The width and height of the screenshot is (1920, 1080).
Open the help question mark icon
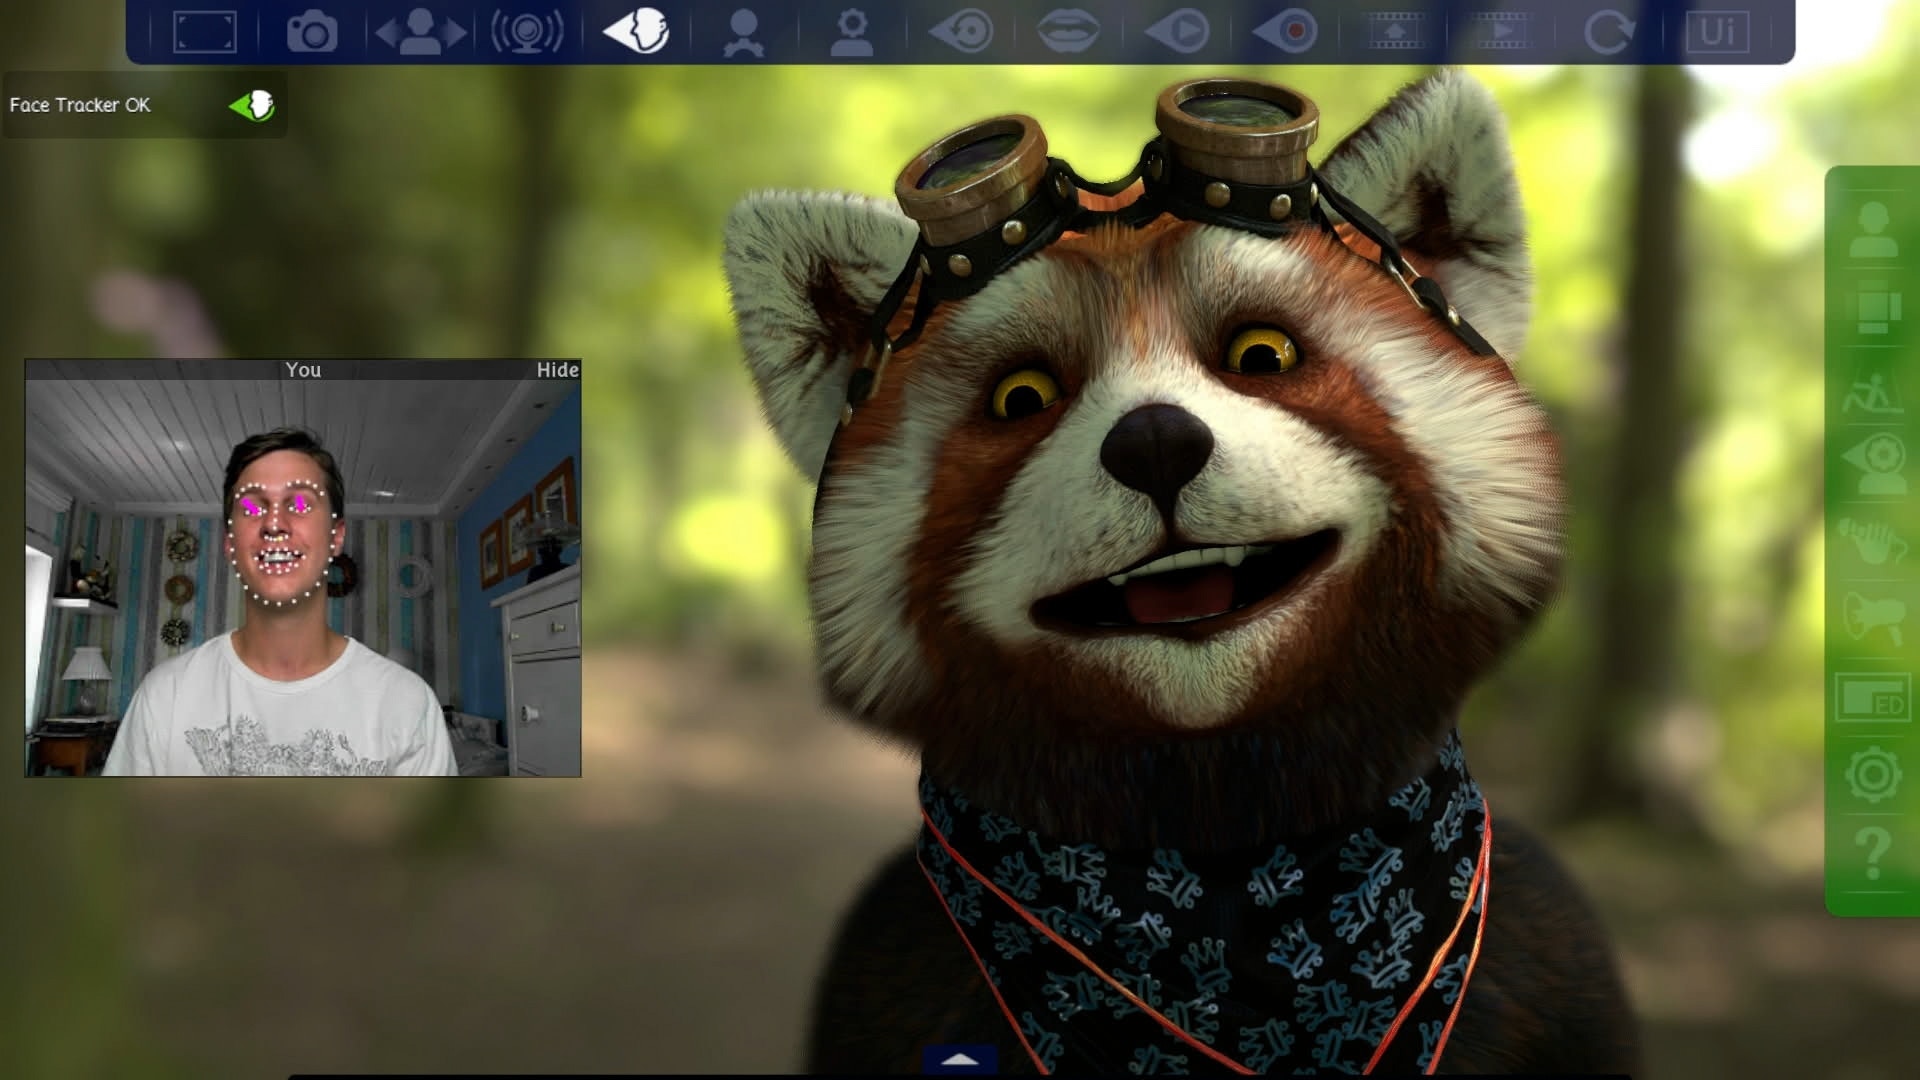pos(1872,852)
